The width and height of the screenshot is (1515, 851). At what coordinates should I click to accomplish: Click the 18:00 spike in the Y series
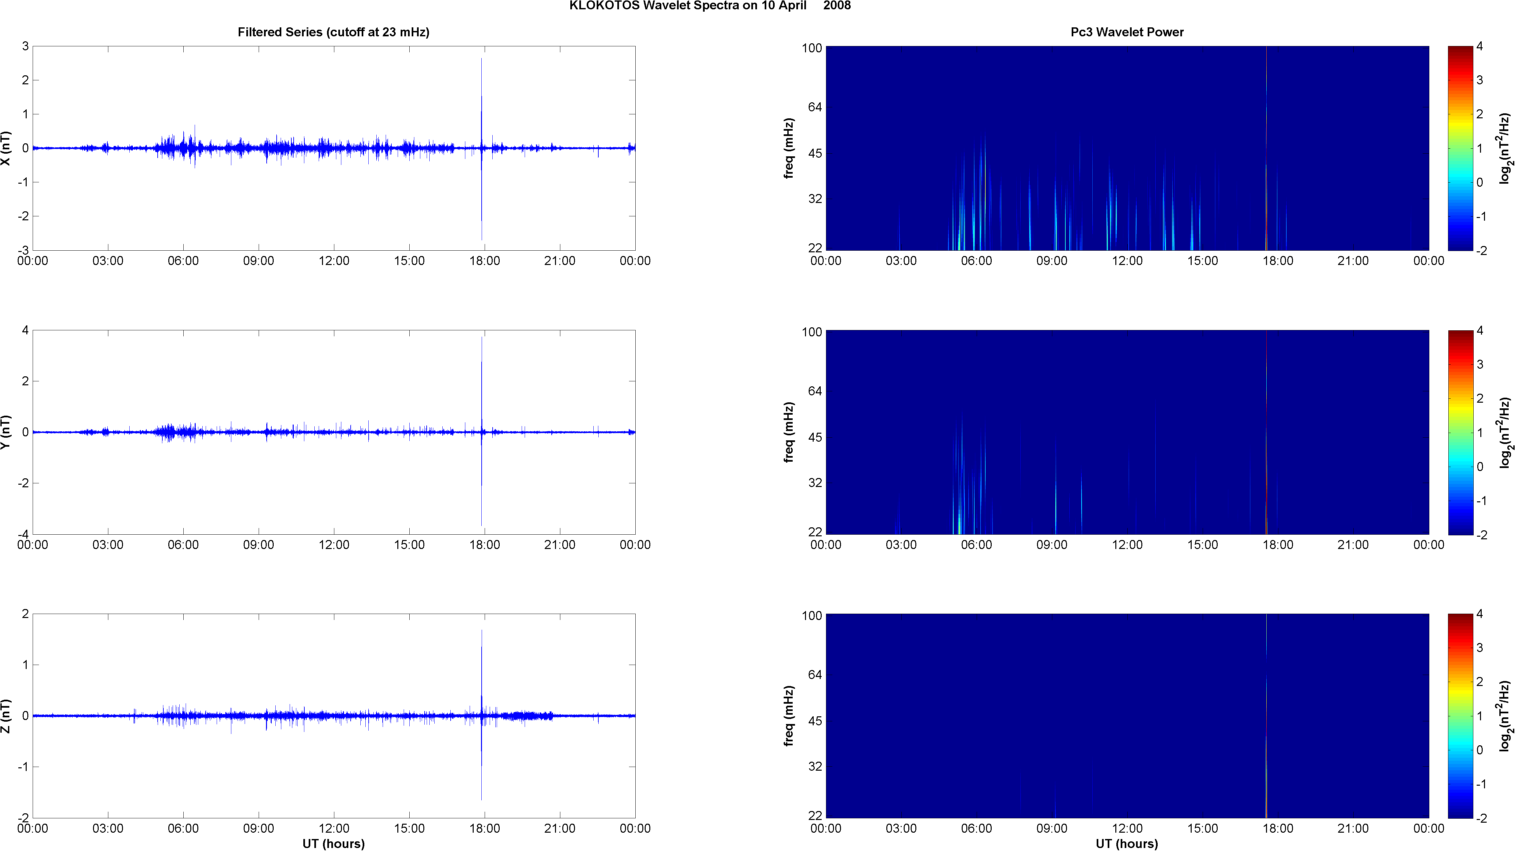tap(481, 380)
